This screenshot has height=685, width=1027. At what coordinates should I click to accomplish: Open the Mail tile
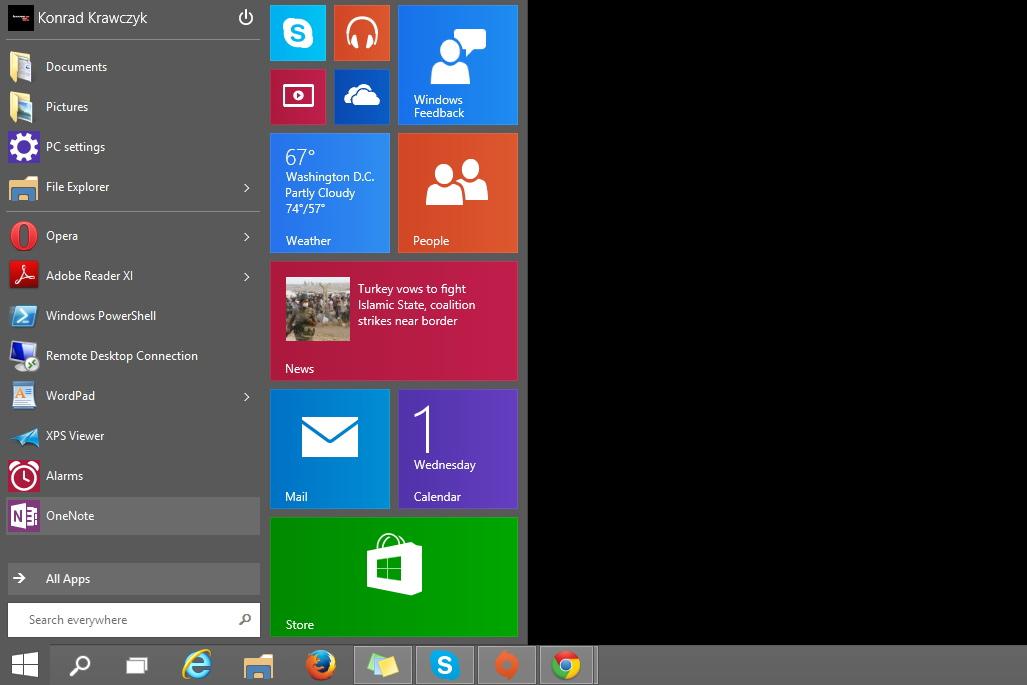point(329,449)
